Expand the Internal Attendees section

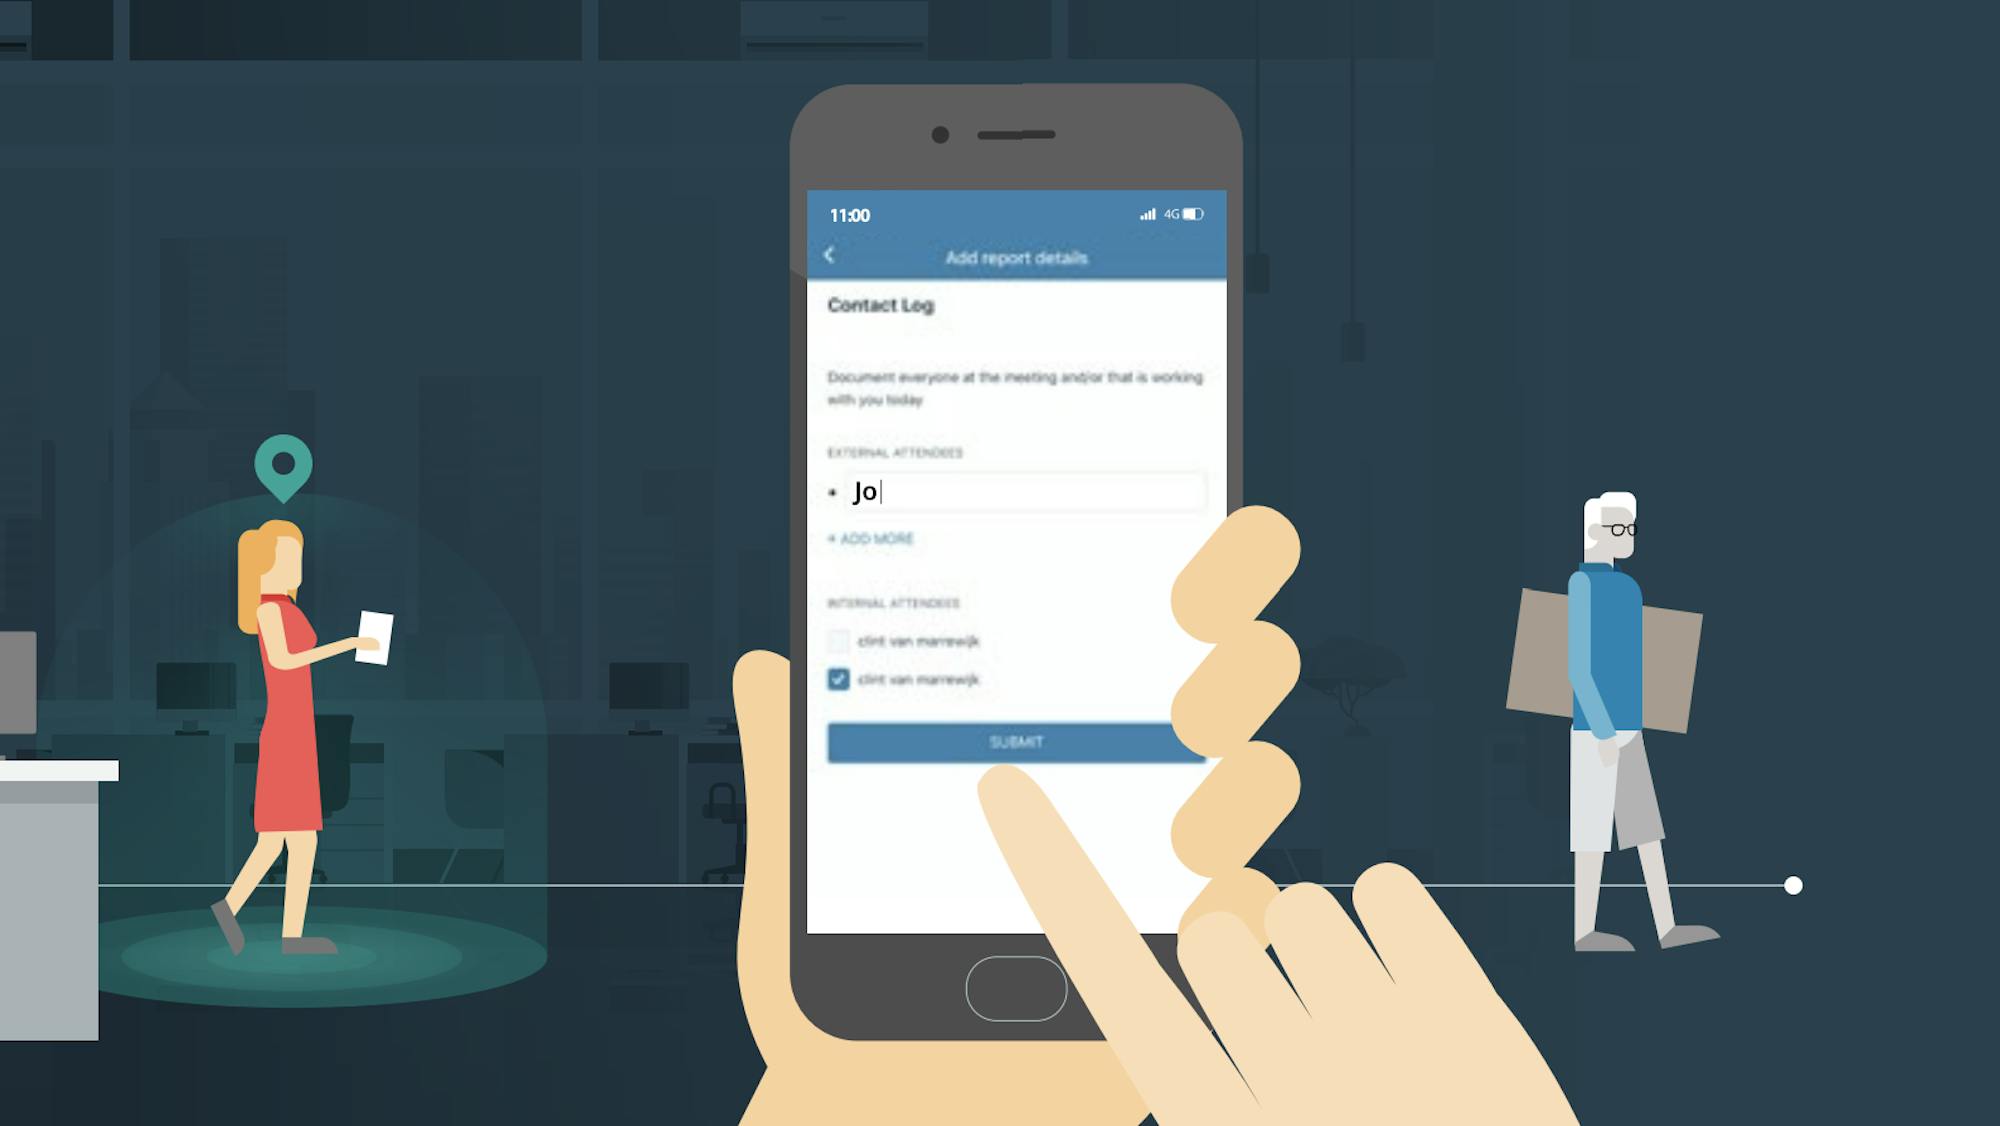pyautogui.click(x=893, y=600)
